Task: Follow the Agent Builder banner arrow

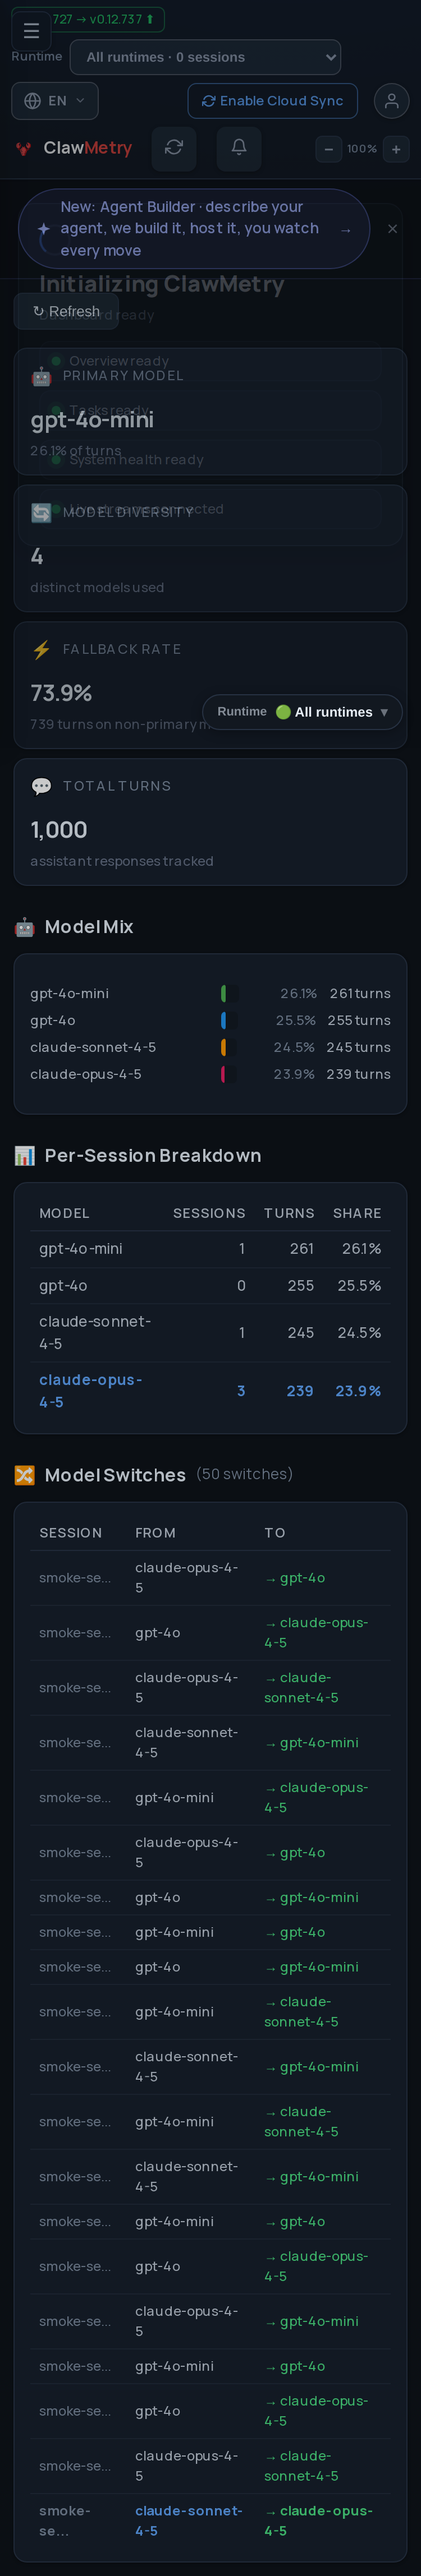Action: [345, 229]
